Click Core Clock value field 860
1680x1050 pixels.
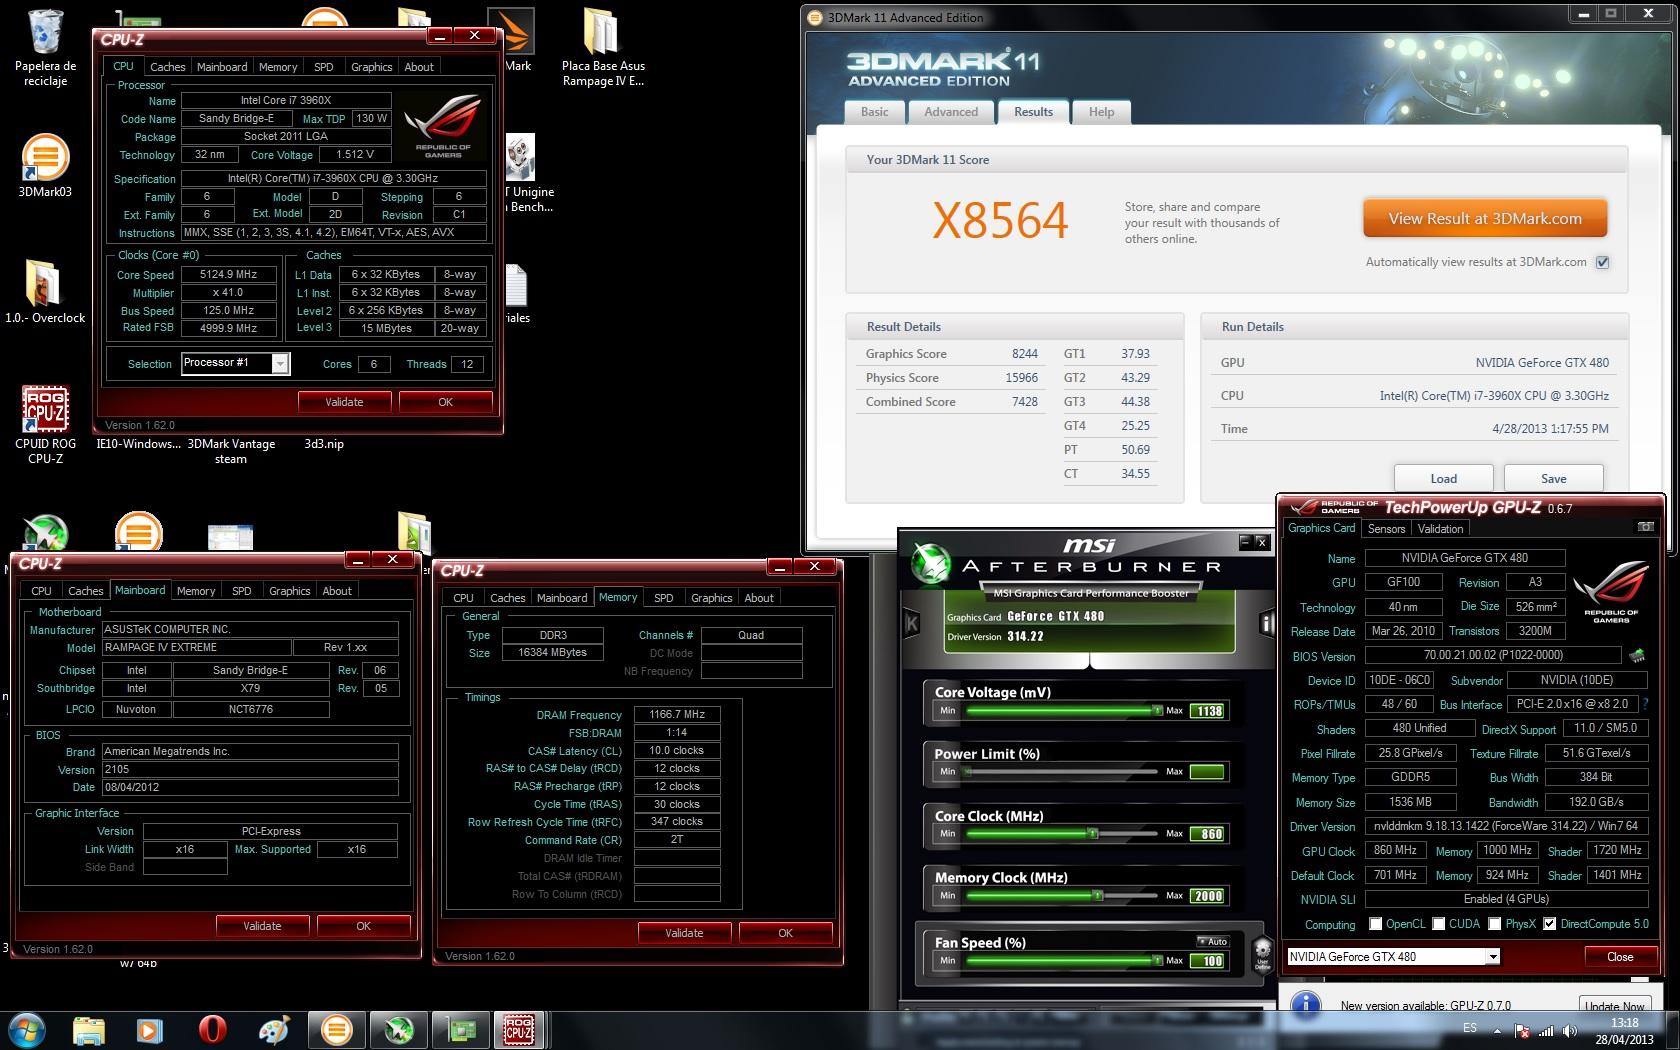(x=1208, y=834)
